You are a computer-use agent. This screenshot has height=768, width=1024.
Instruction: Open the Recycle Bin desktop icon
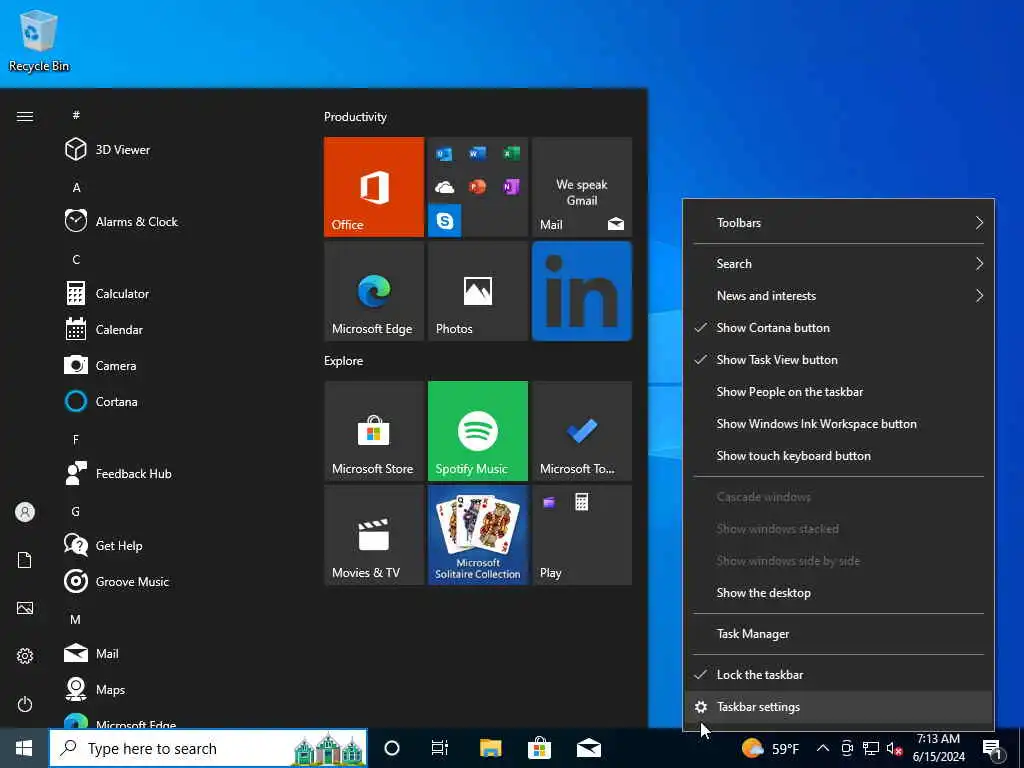pyautogui.click(x=39, y=40)
